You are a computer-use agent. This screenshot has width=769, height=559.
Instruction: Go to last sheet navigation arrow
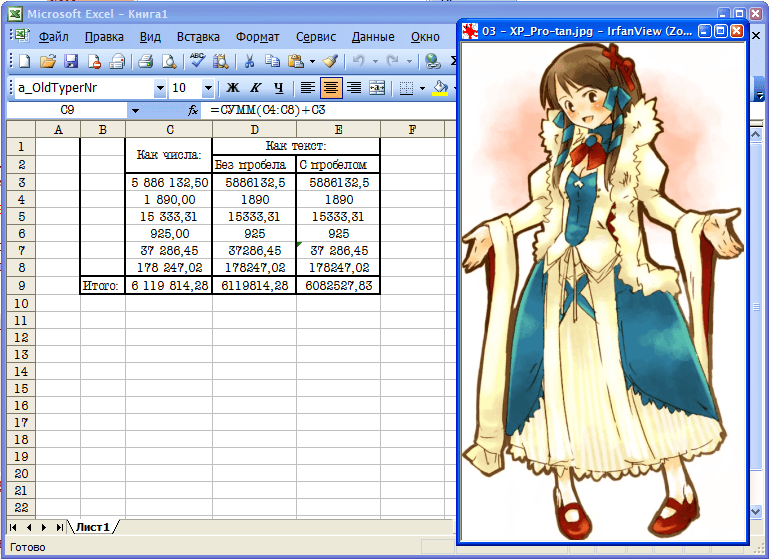(x=59, y=528)
